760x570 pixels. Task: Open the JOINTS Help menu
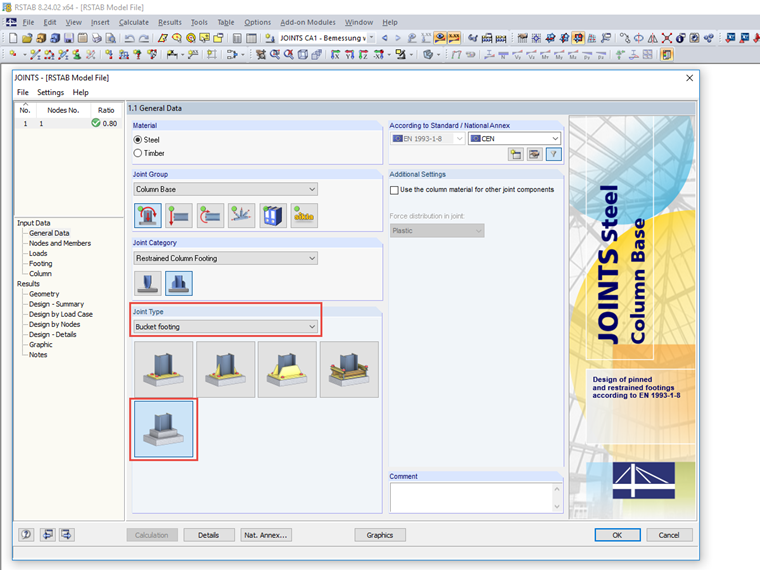click(x=80, y=92)
